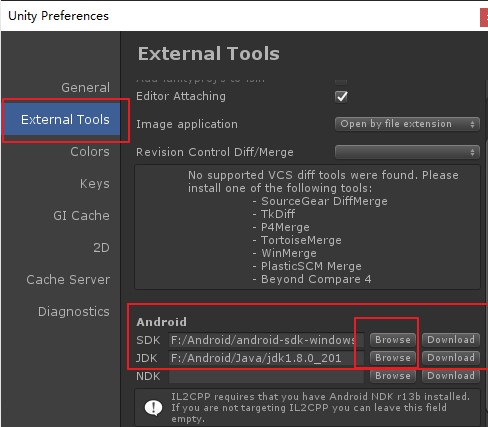Browse for the NDK folder
Screen dimensions: 488x427
click(393, 376)
